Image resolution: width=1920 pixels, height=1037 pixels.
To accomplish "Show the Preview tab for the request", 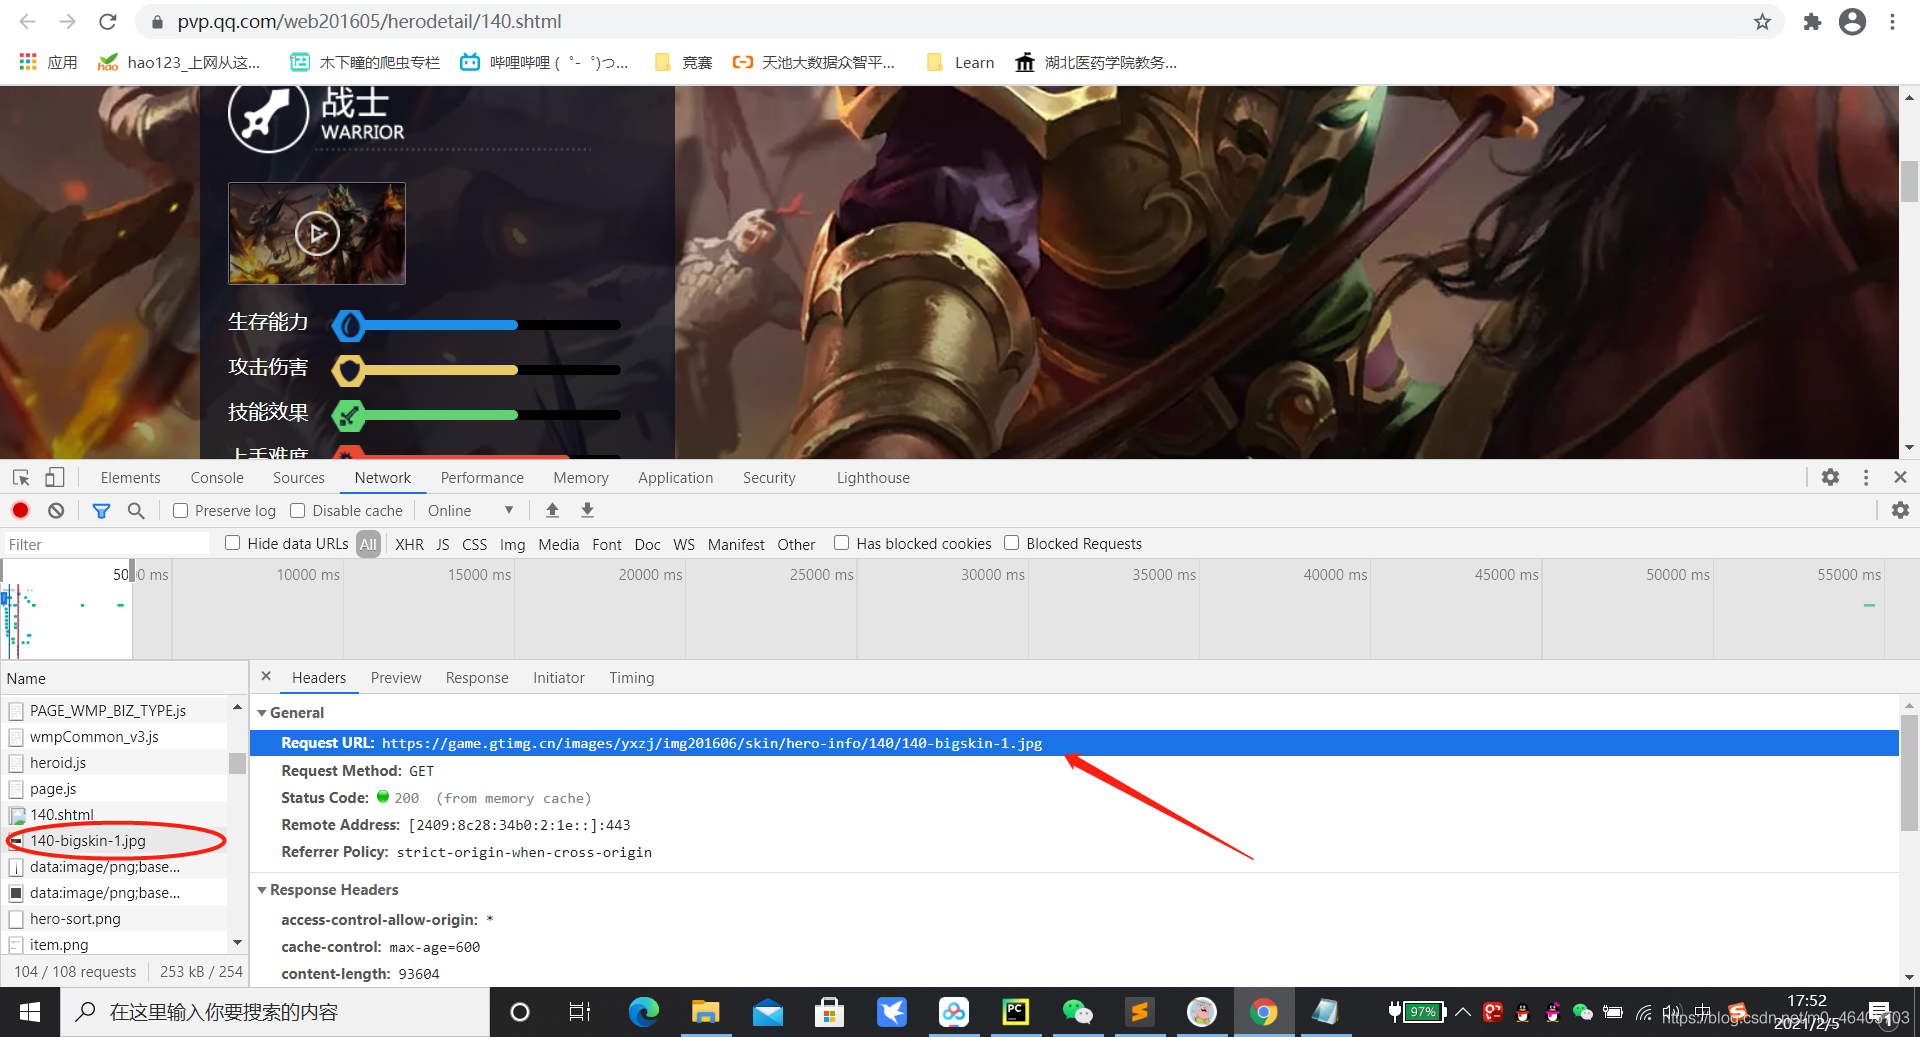I will click(396, 677).
